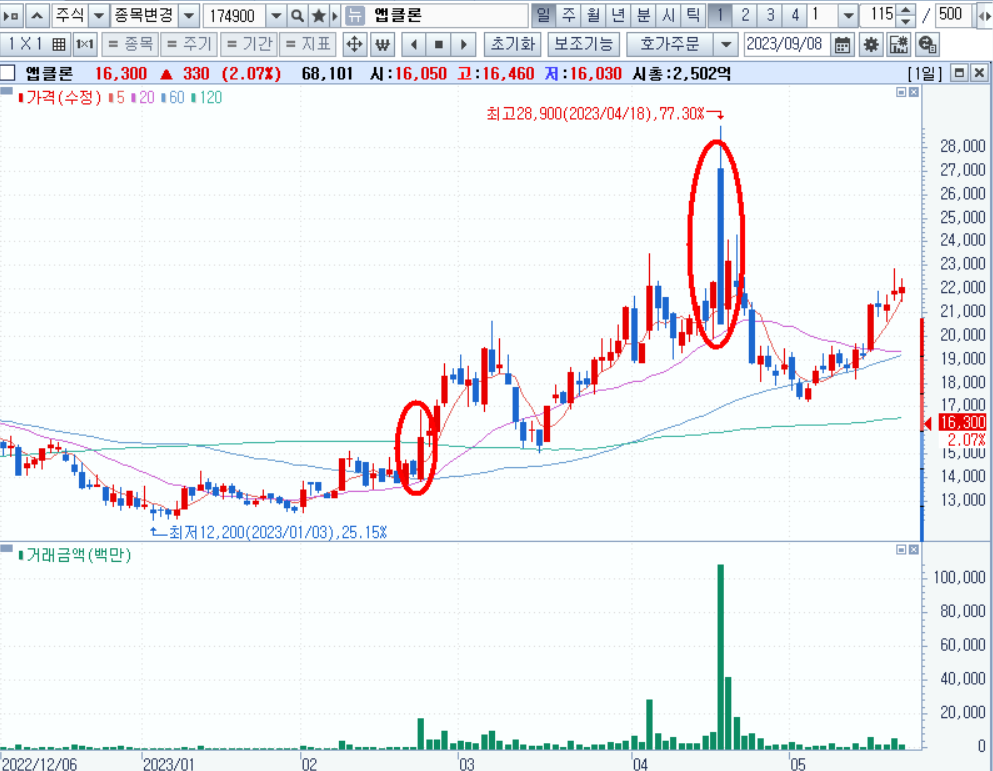Viewport: 993px width, 771px height.
Task: Close the price chart pane icon
Action: (913, 92)
